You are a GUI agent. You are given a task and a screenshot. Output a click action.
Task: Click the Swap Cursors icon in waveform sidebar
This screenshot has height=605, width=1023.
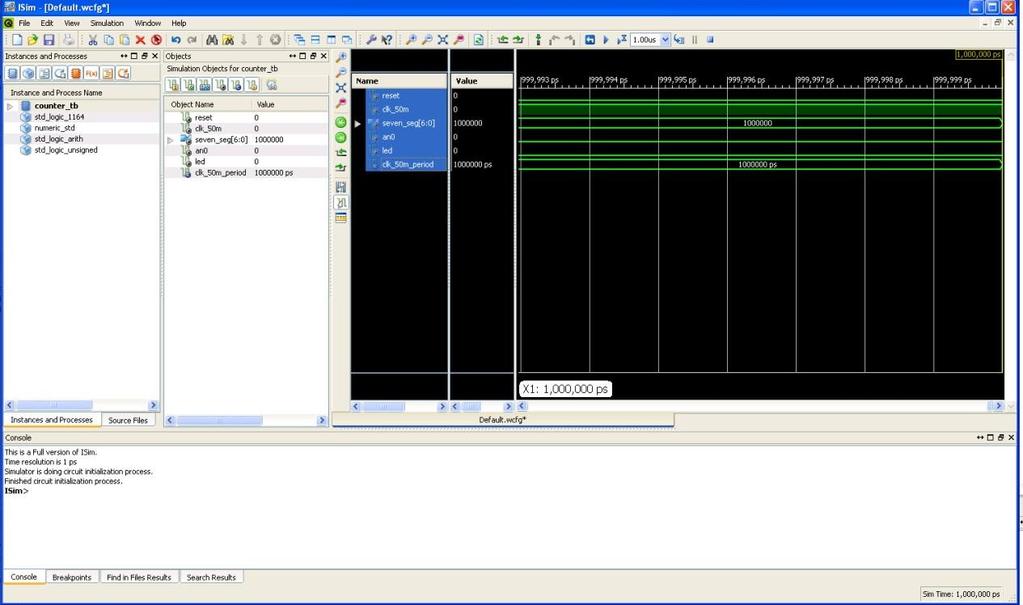tap(341, 187)
